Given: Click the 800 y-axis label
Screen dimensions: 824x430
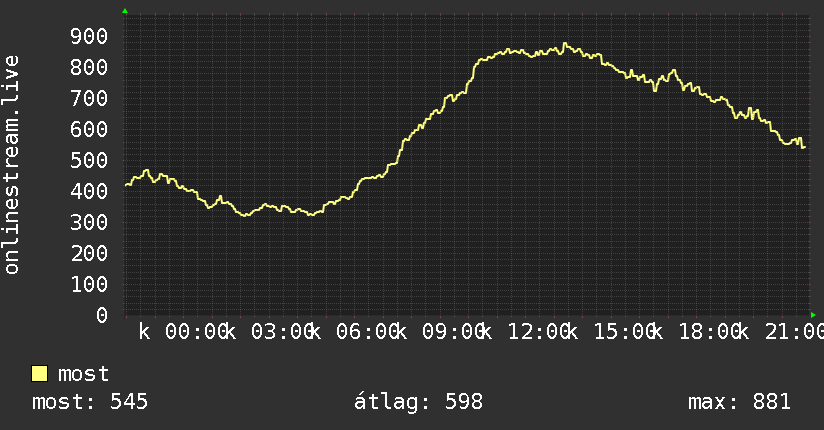Looking at the screenshot, I should pyautogui.click(x=89, y=67).
